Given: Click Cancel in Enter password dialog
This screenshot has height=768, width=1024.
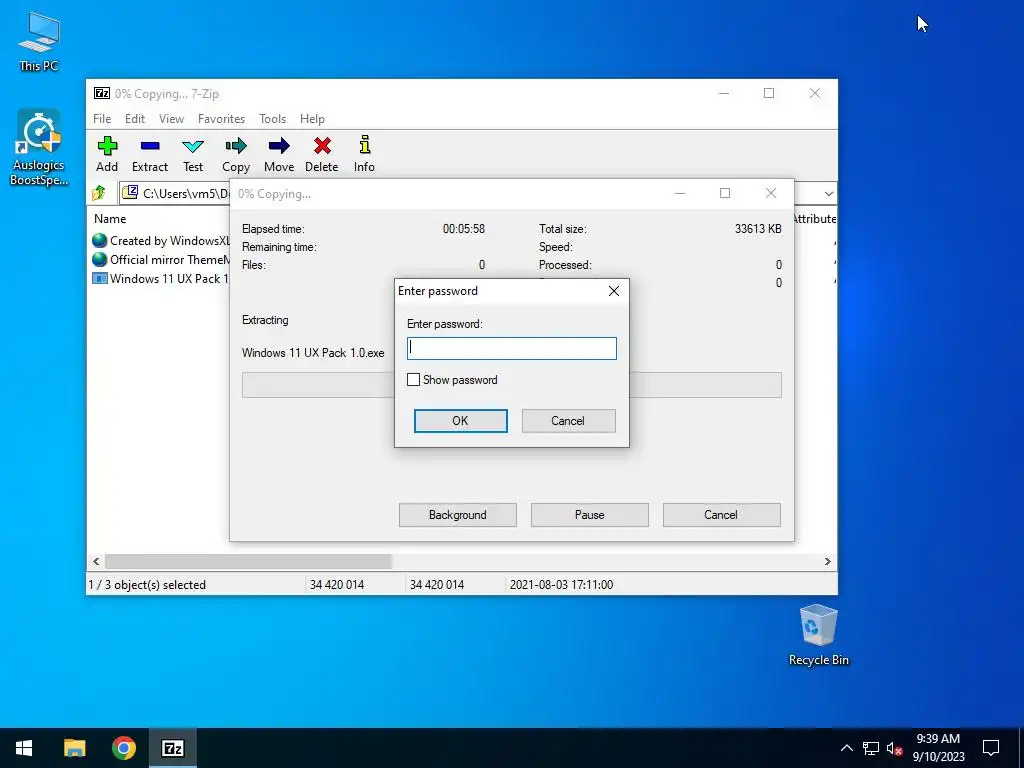Looking at the screenshot, I should coord(568,421).
